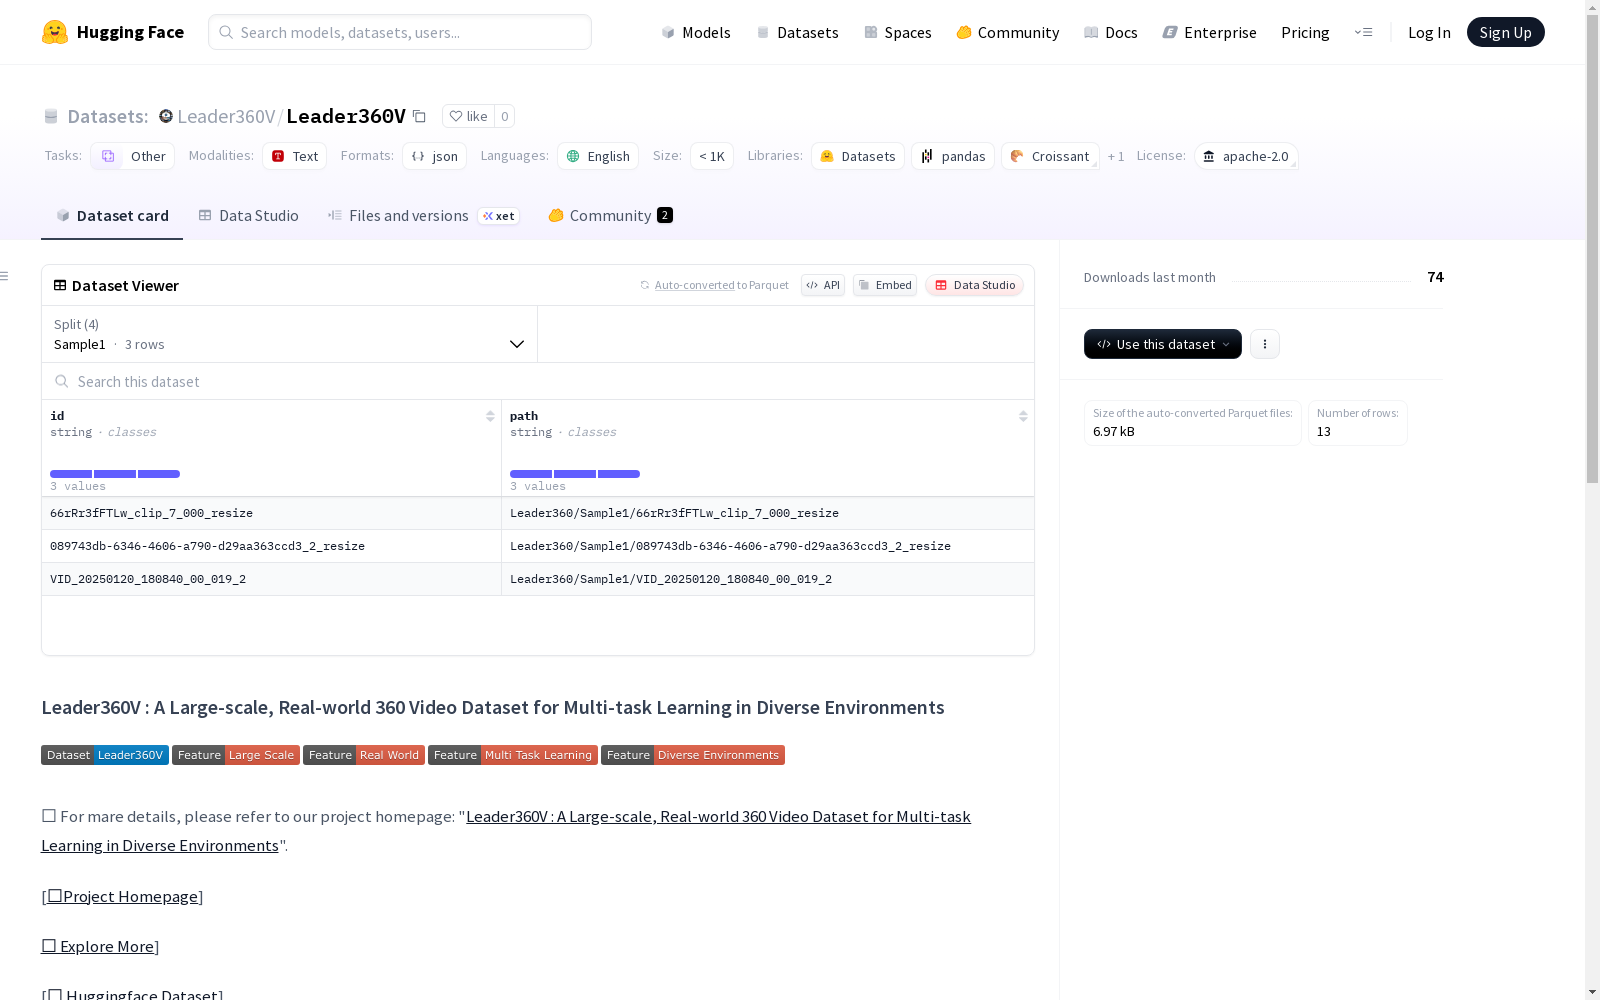Open the Pricing page link

click(x=1305, y=32)
